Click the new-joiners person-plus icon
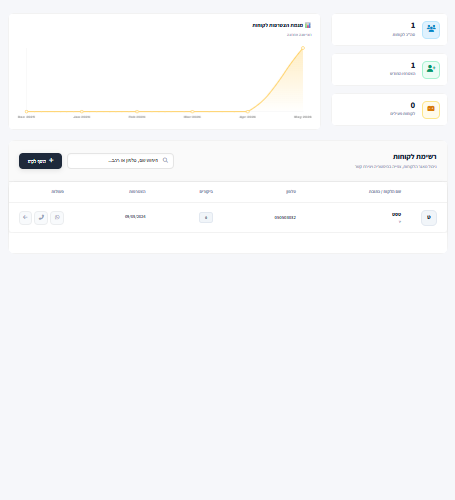 point(431,70)
